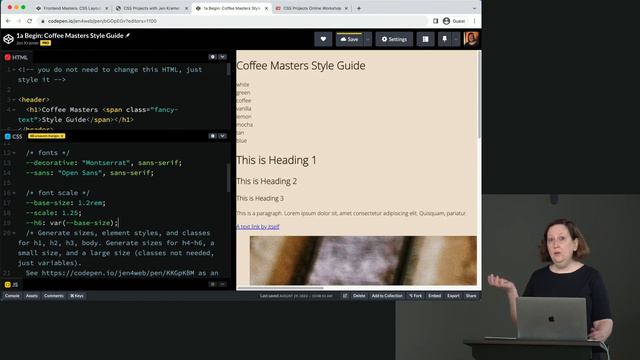
Task: Click Delete in the footer bar
Action: click(x=359, y=296)
